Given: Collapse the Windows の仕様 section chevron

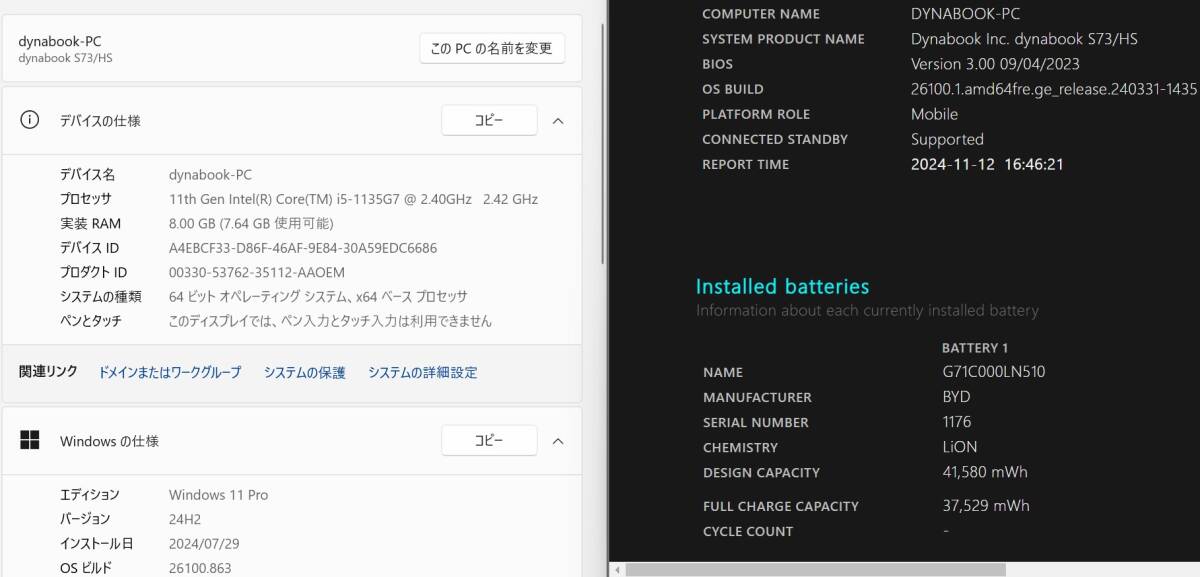Looking at the screenshot, I should [558, 441].
